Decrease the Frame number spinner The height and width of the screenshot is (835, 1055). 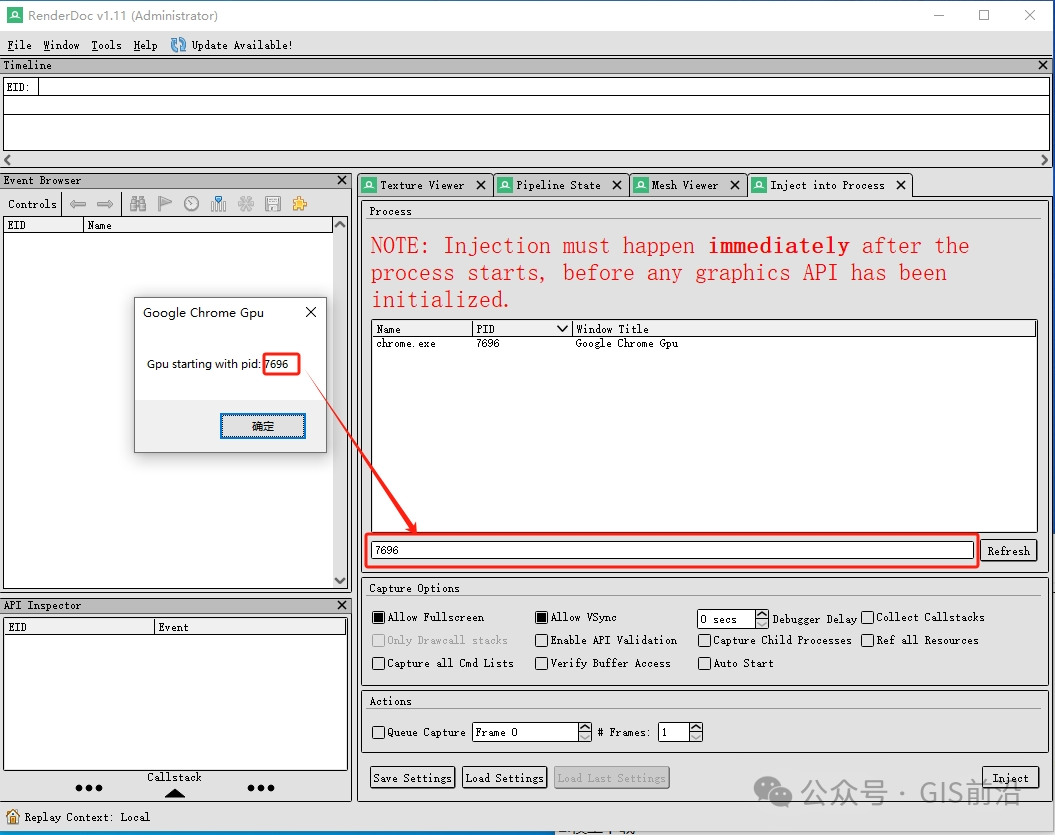[x=585, y=737]
